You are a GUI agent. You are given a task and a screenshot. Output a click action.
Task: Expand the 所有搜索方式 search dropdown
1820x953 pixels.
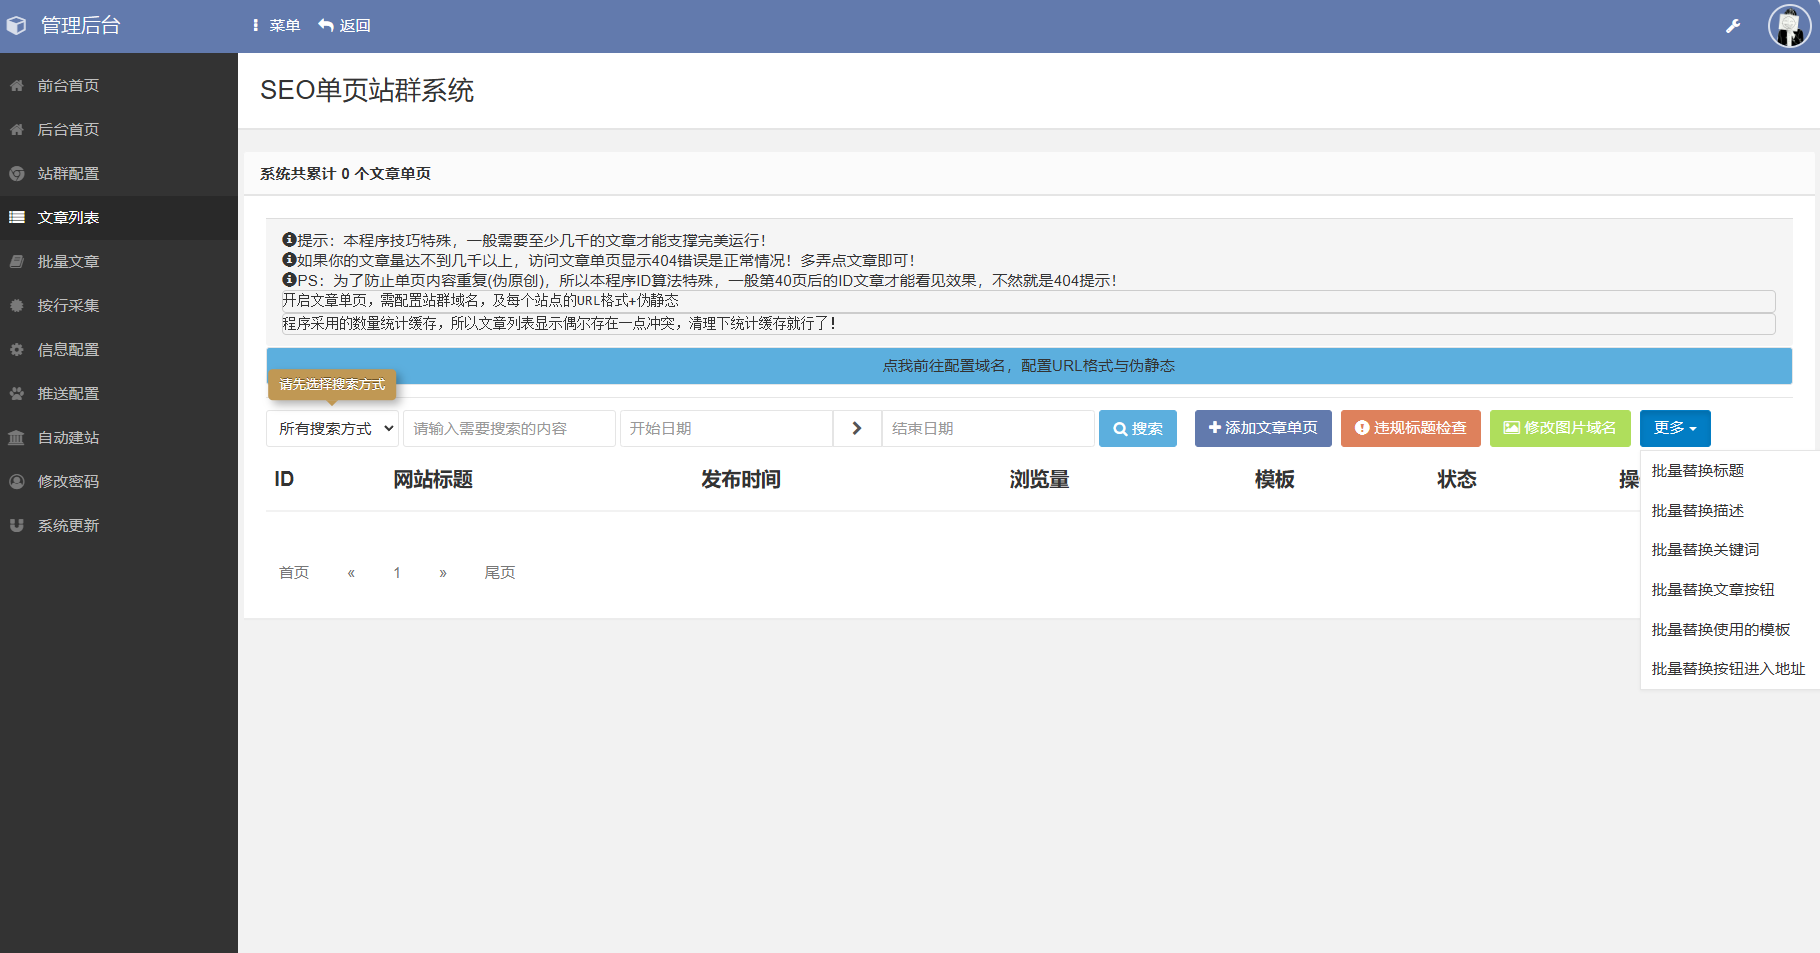(332, 428)
